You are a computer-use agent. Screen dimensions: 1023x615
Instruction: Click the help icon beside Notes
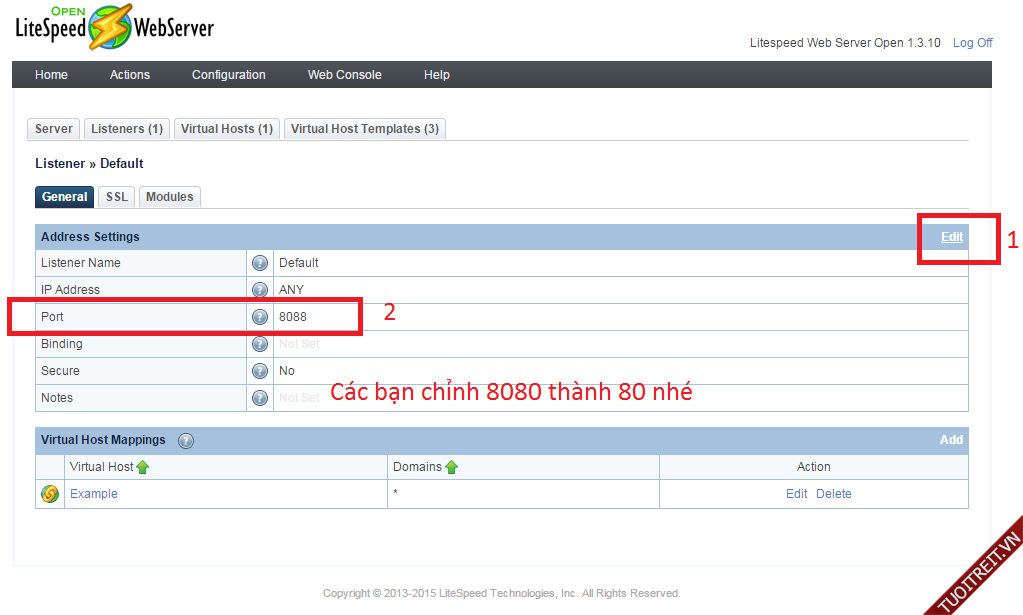[260, 398]
